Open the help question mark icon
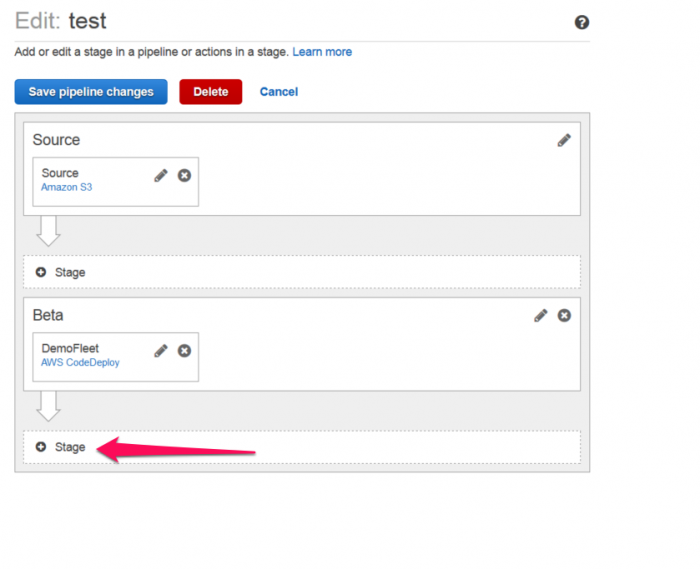This screenshot has width=700, height=569. [x=582, y=22]
